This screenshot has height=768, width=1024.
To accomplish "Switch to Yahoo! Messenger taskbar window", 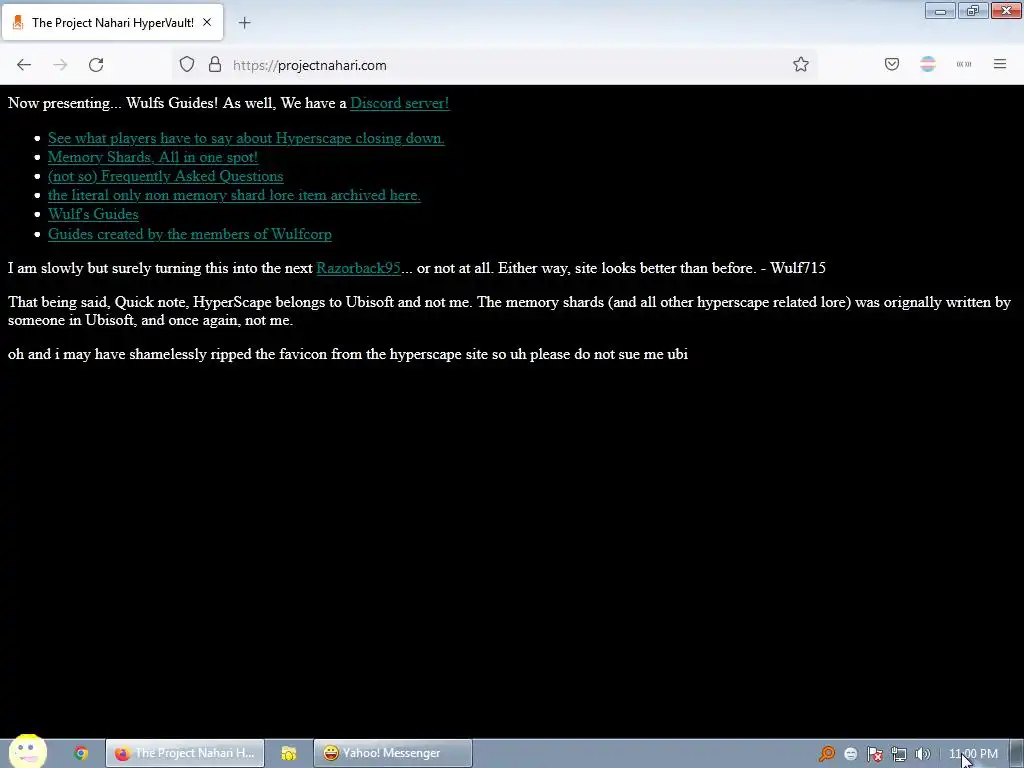I will pos(392,753).
